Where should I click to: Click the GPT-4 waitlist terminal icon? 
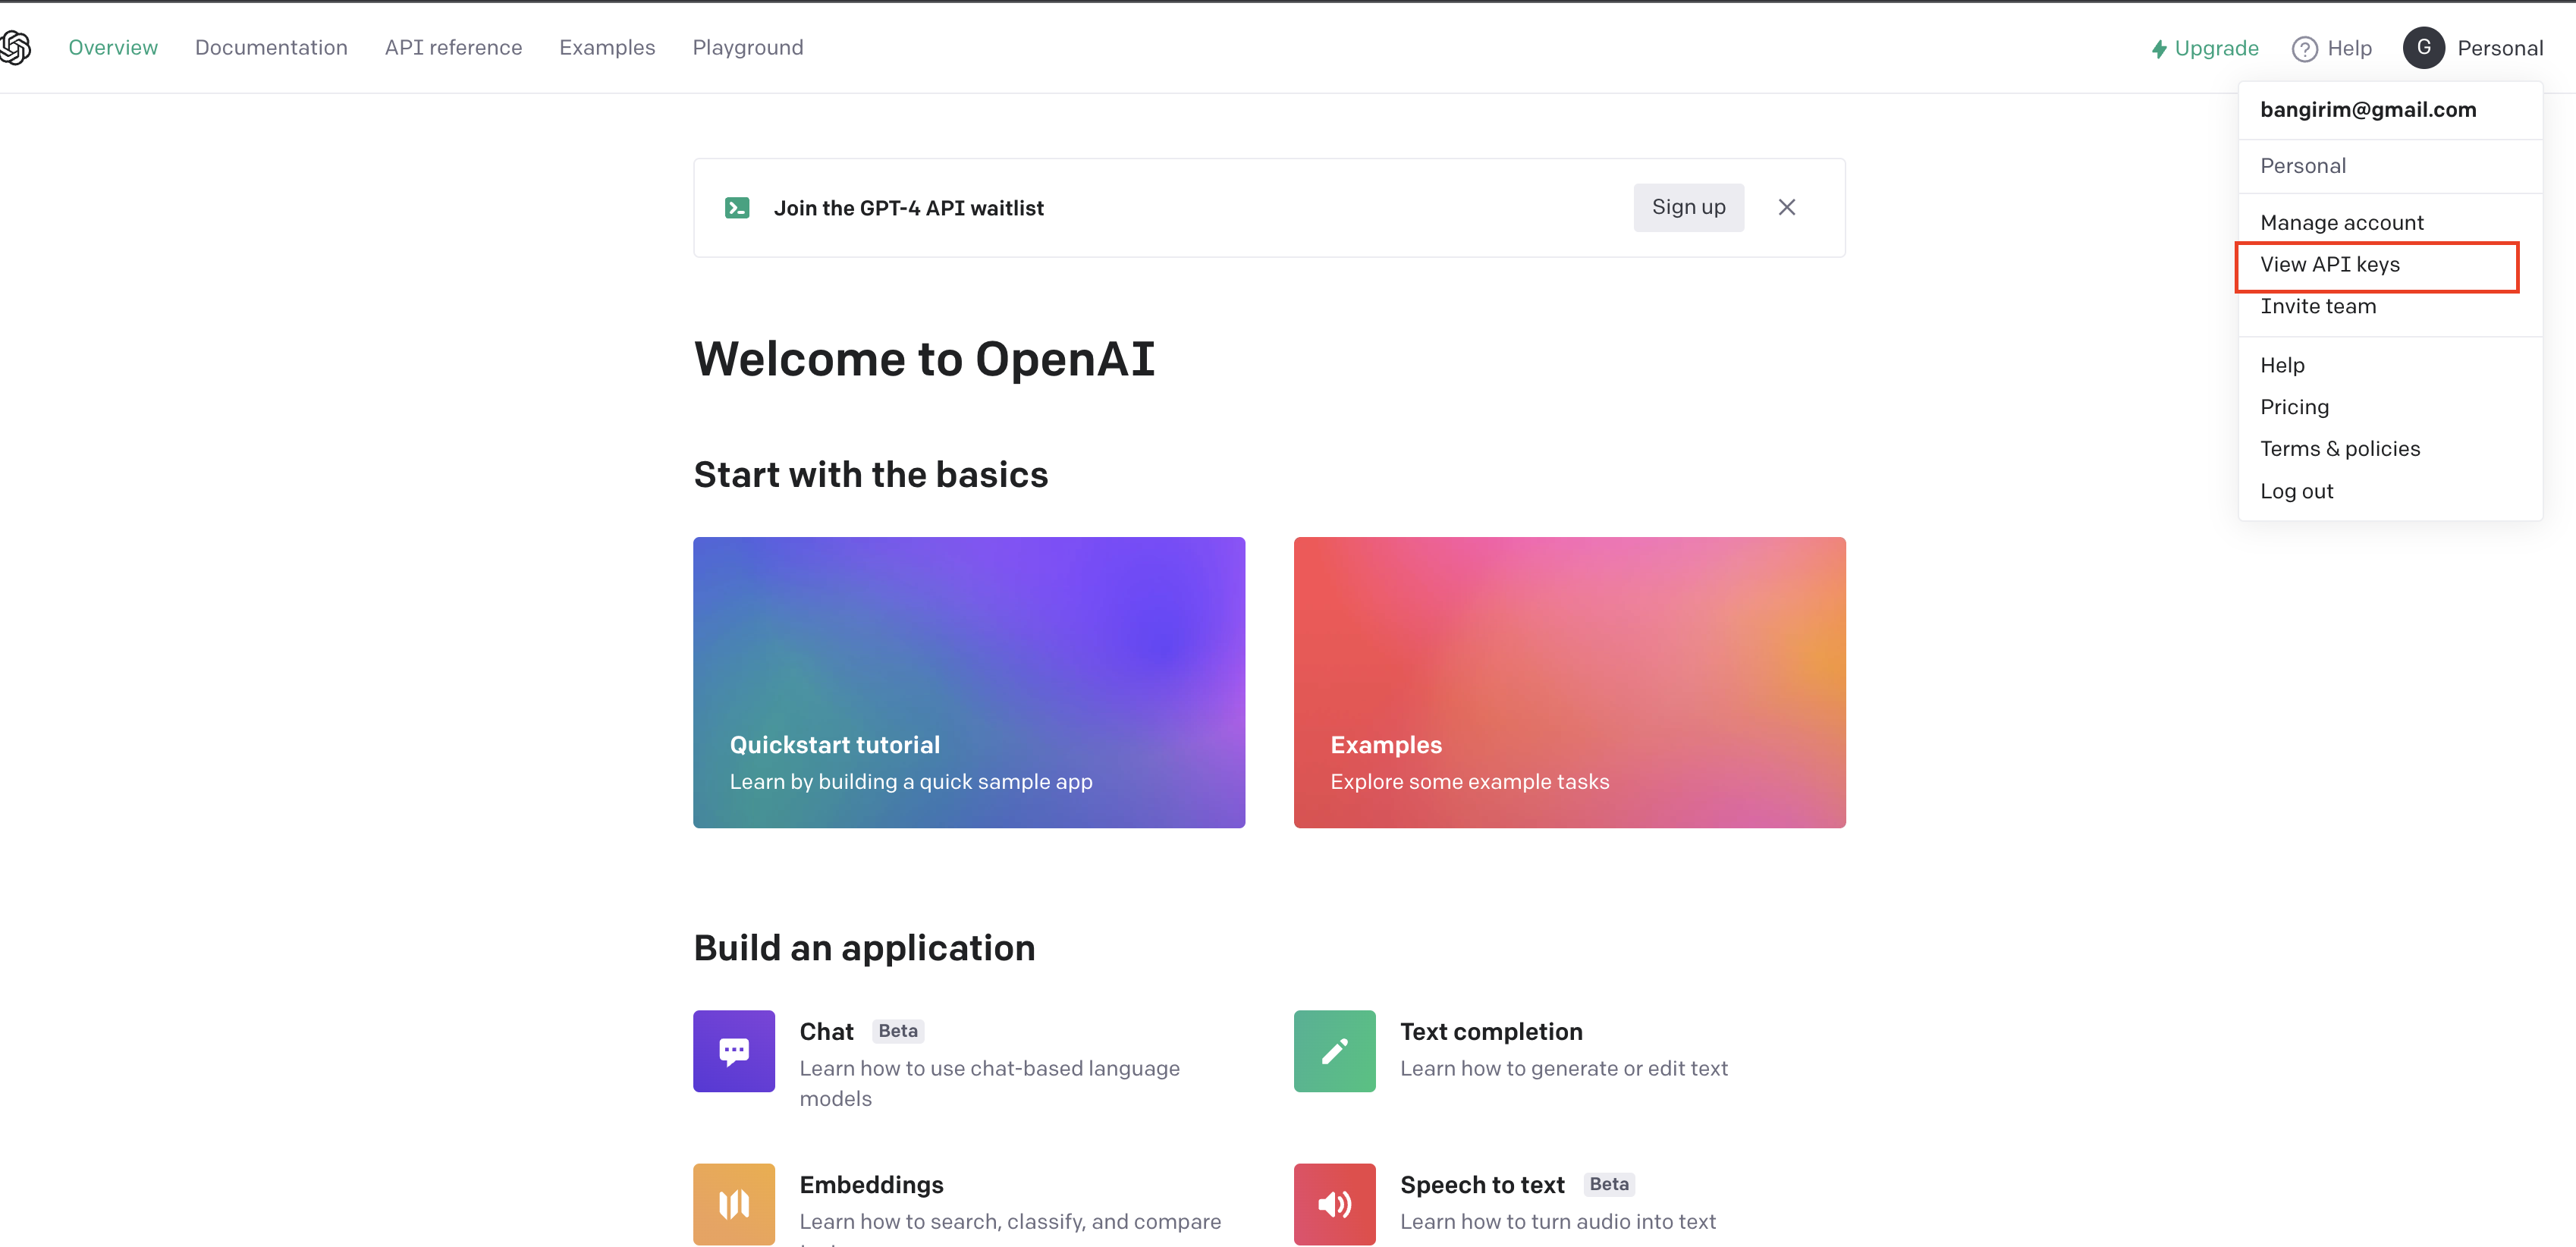coord(737,207)
